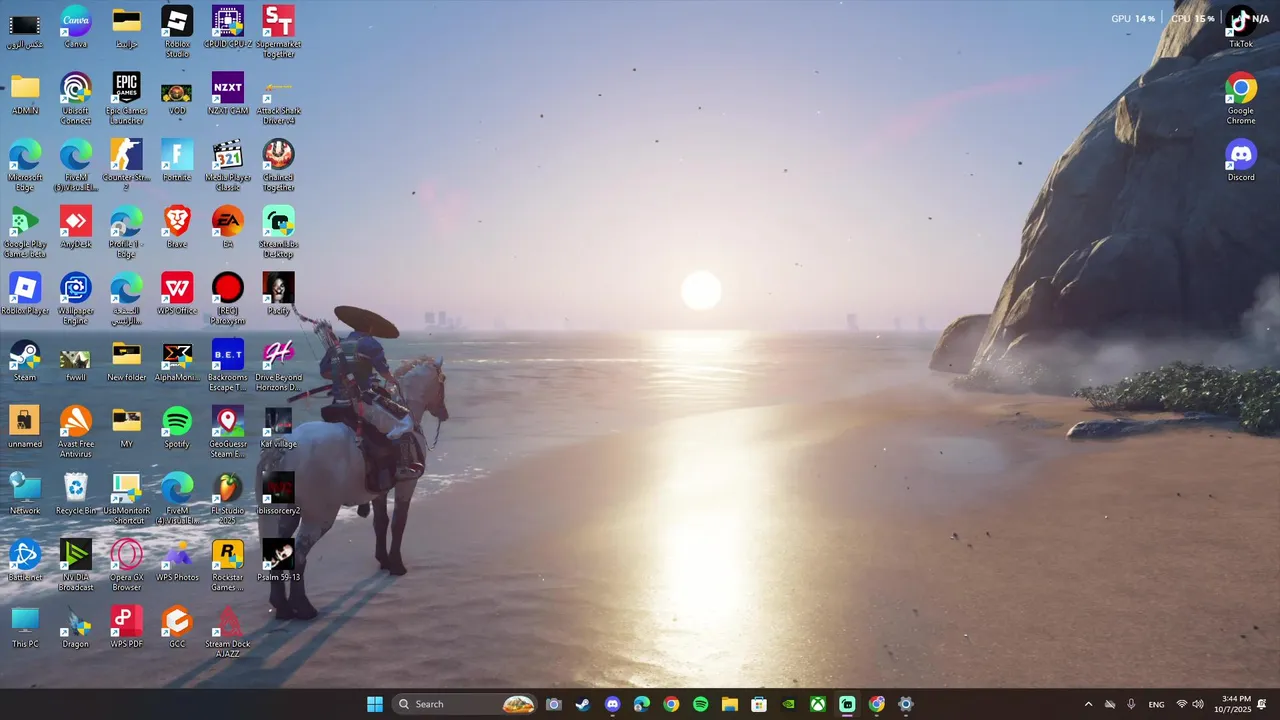Screen dimensions: 1280x720
Task: Select the NVIDIA Broadcast shortcut
Action: pos(76,565)
